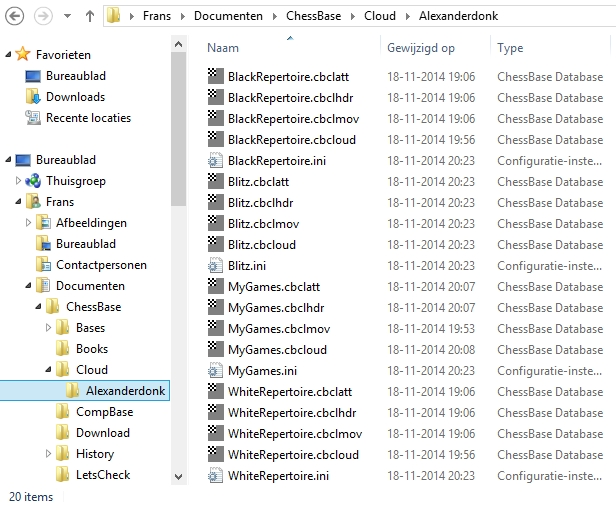Open dropdown arrow after ChessBase breadcrumb
The width and height of the screenshot is (616, 506).
(x=353, y=16)
